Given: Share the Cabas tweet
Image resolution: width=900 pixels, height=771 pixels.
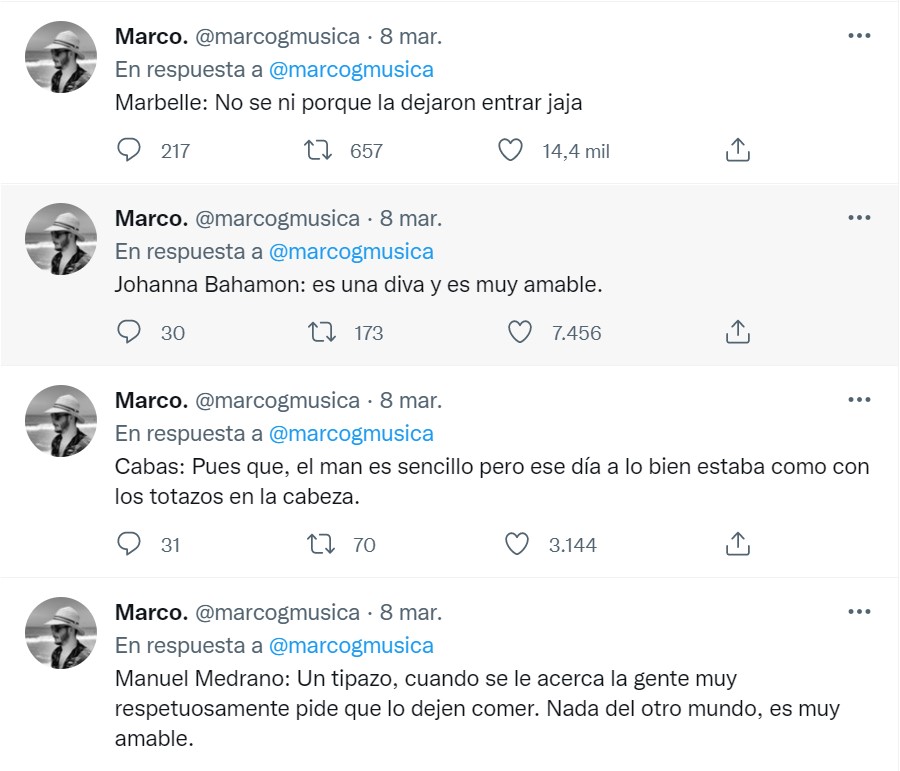Looking at the screenshot, I should click(736, 544).
